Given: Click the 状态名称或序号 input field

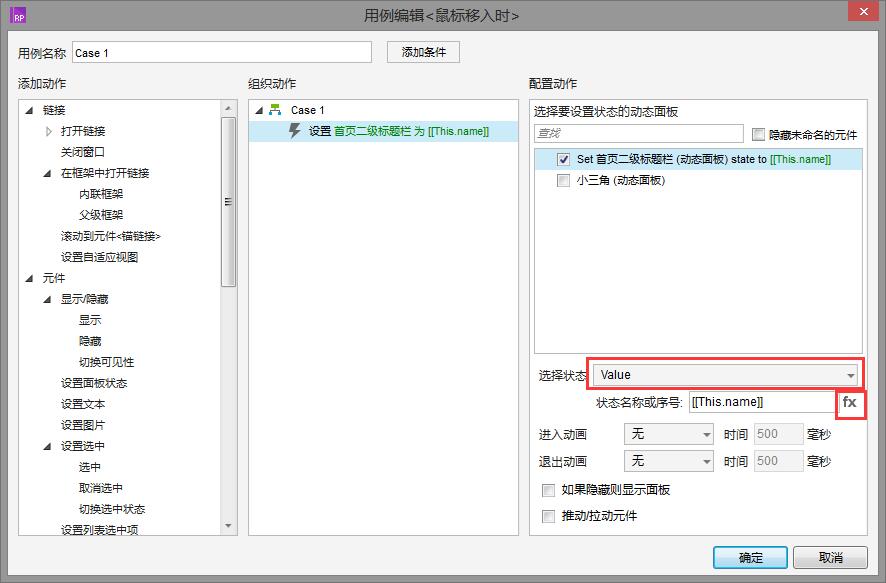Looking at the screenshot, I should 763,402.
